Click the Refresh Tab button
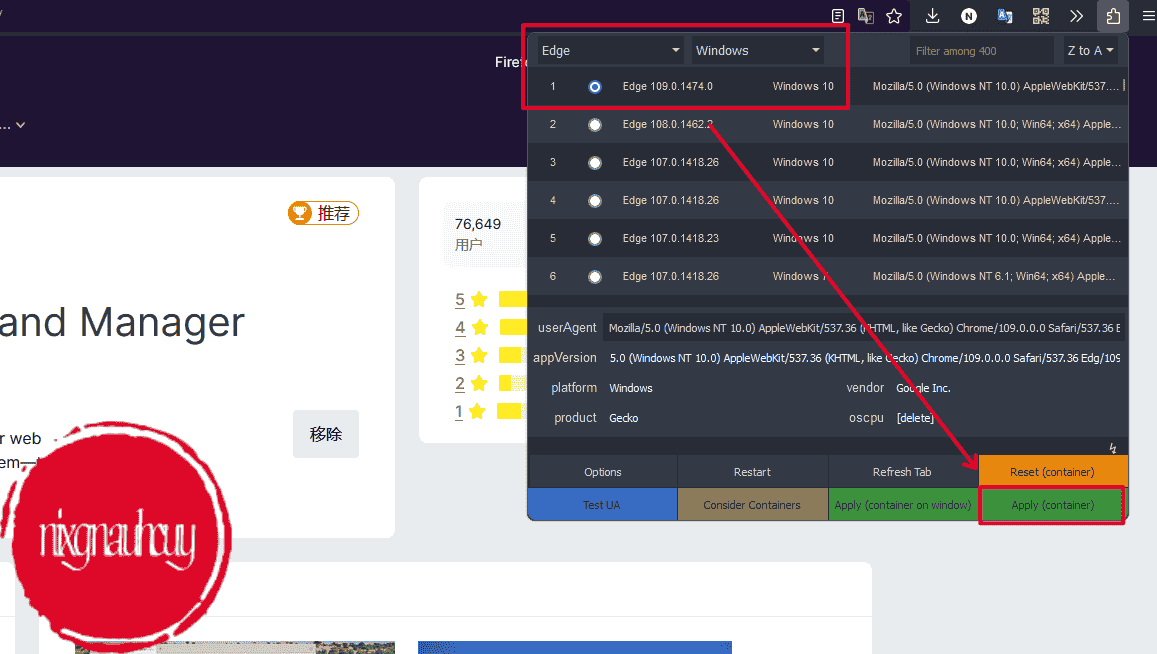This screenshot has width=1157, height=654. (902, 472)
